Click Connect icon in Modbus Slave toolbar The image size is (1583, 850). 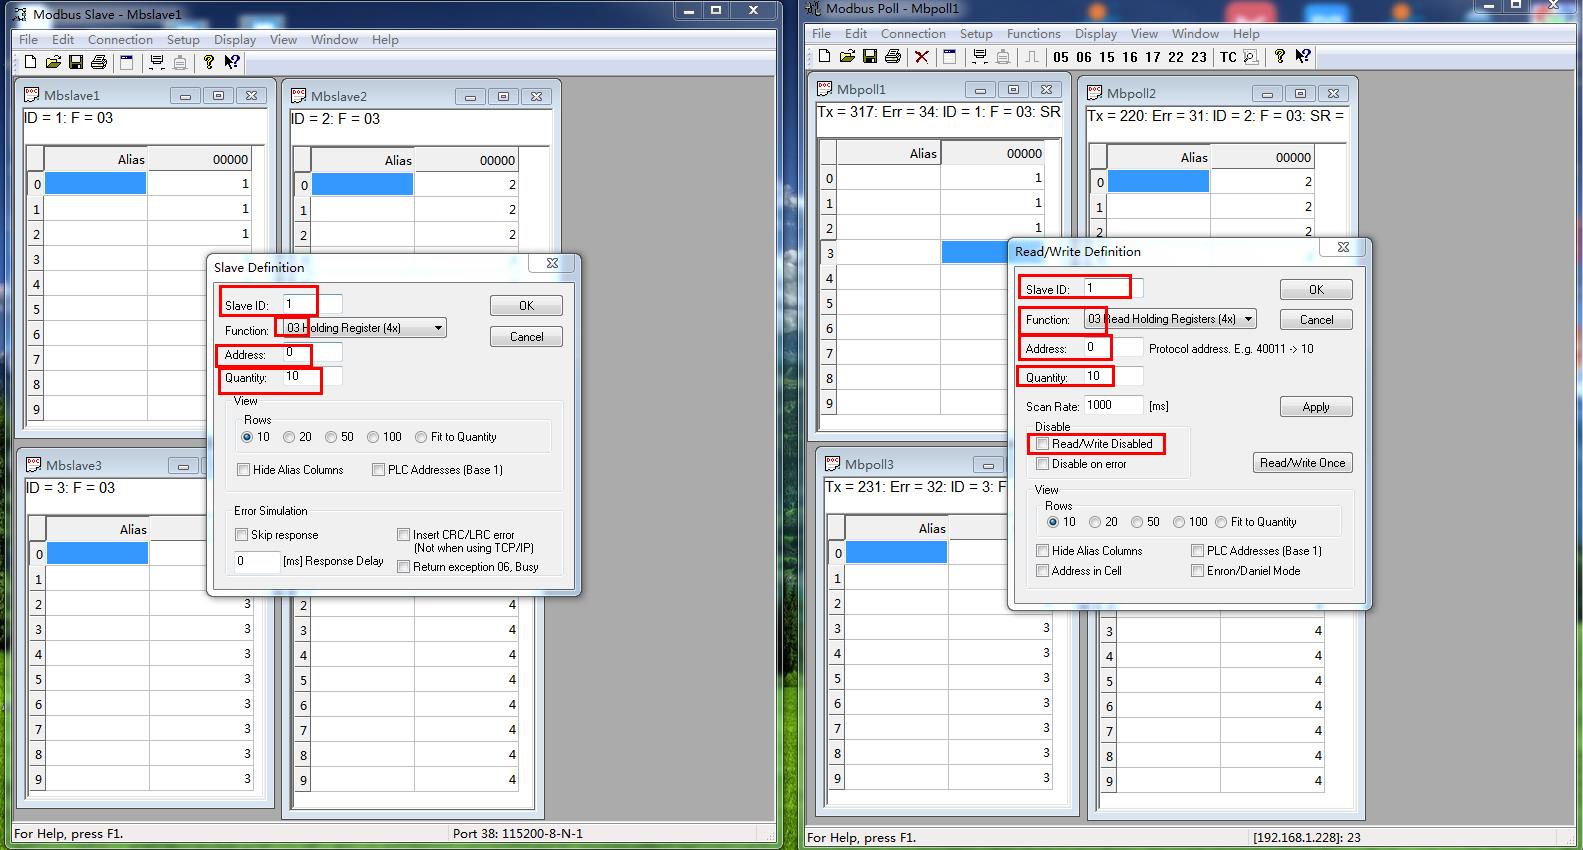[x=157, y=62]
